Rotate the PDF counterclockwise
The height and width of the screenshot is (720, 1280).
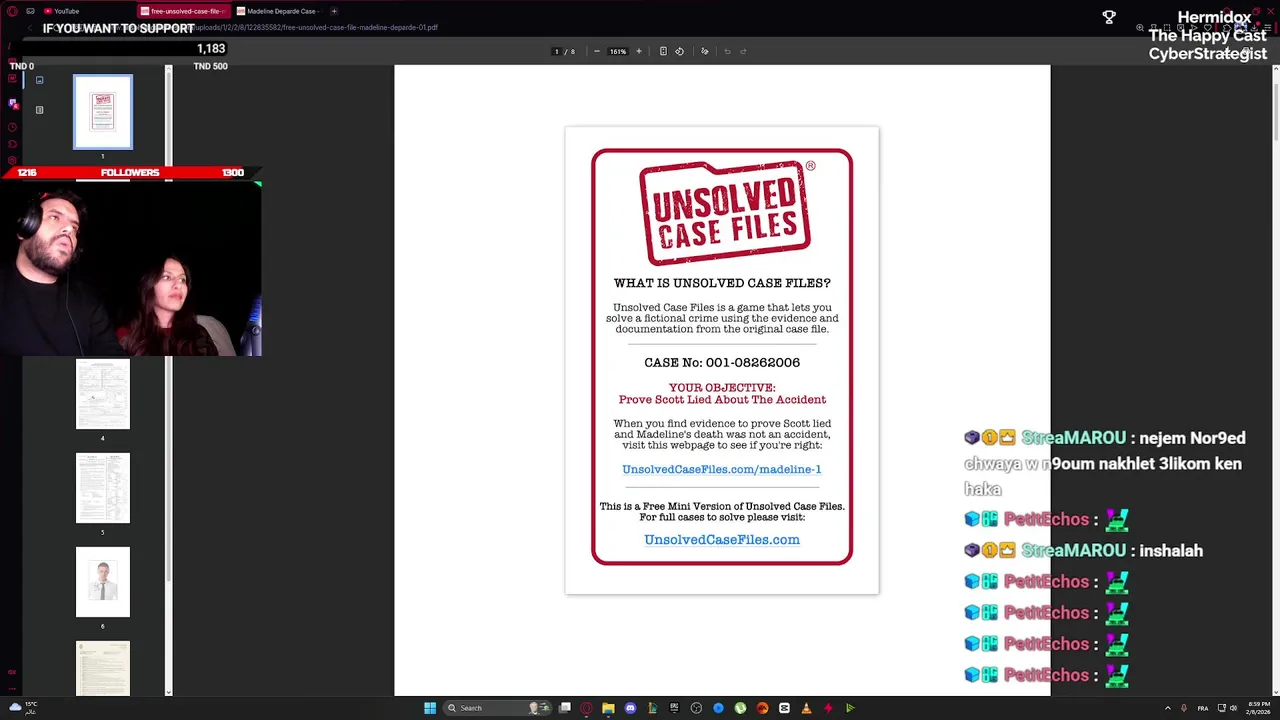pyautogui.click(x=680, y=51)
